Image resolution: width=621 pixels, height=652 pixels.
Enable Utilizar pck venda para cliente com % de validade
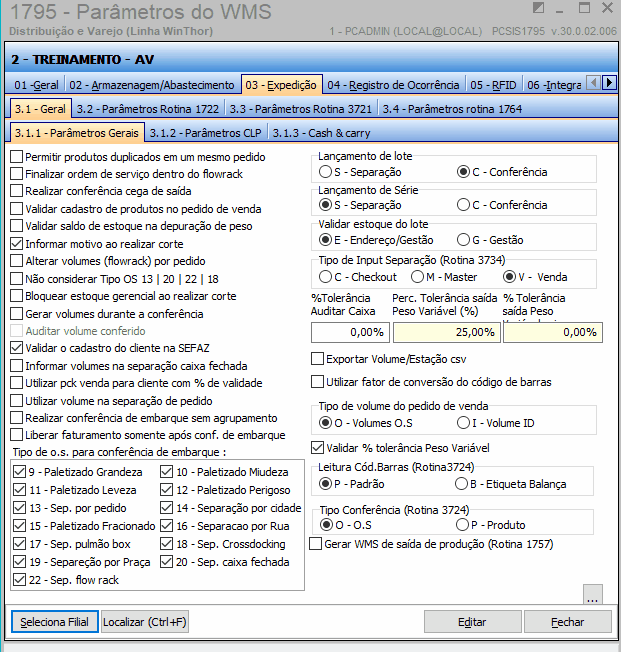tap(17, 383)
